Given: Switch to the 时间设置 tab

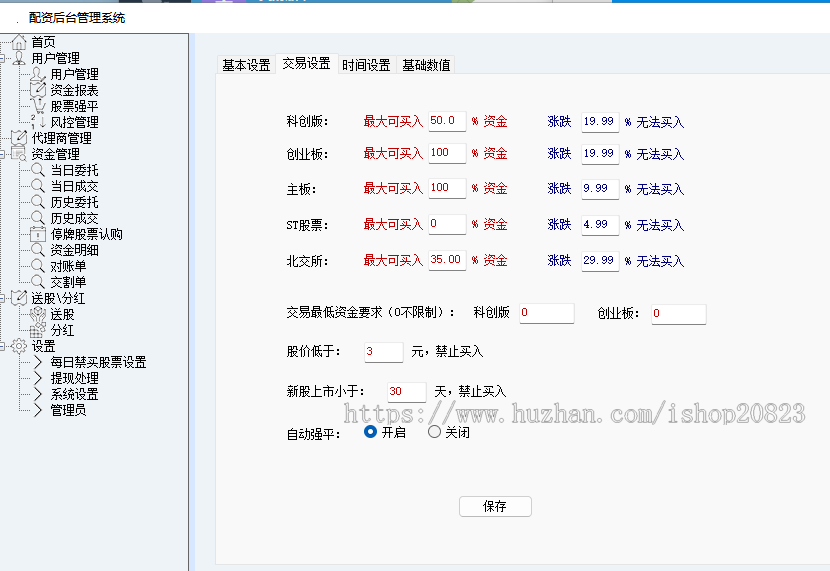Looking at the screenshot, I should [366, 65].
